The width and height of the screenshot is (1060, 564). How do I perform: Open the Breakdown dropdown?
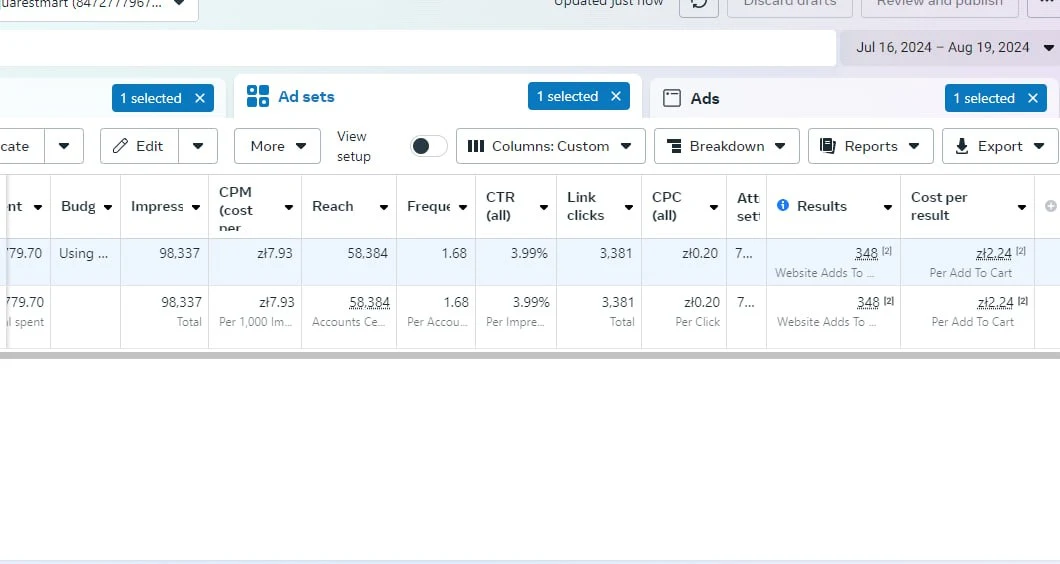727,146
